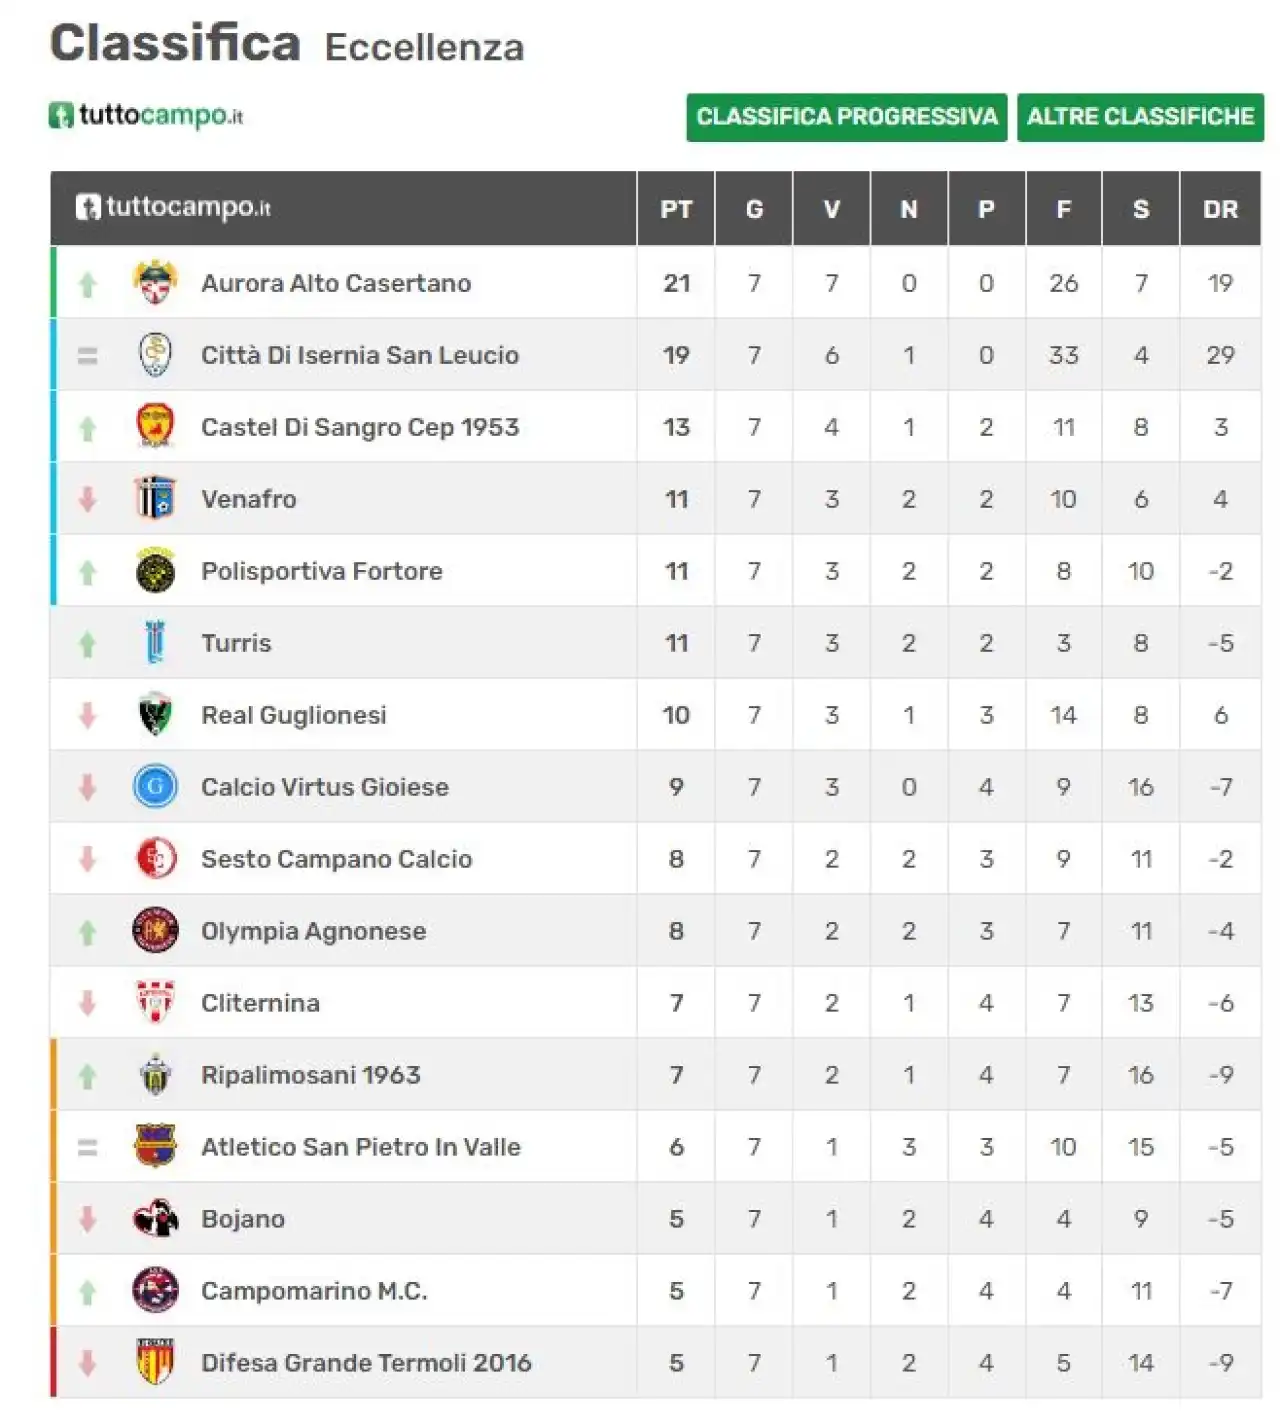Click the green up arrow beside Turris
The width and height of the screenshot is (1280, 1426).
pyautogui.click(x=88, y=644)
